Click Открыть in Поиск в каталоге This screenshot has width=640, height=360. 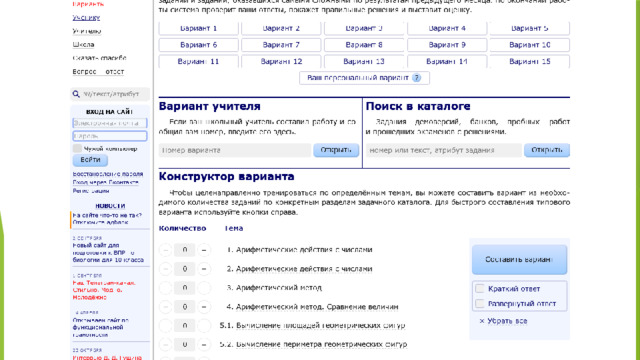(x=547, y=150)
